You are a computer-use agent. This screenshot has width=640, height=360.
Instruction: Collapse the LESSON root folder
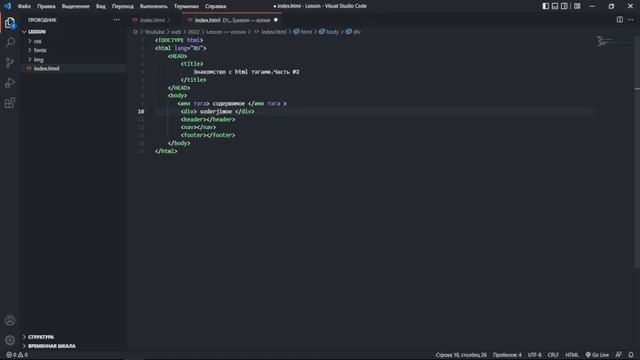(x=37, y=31)
